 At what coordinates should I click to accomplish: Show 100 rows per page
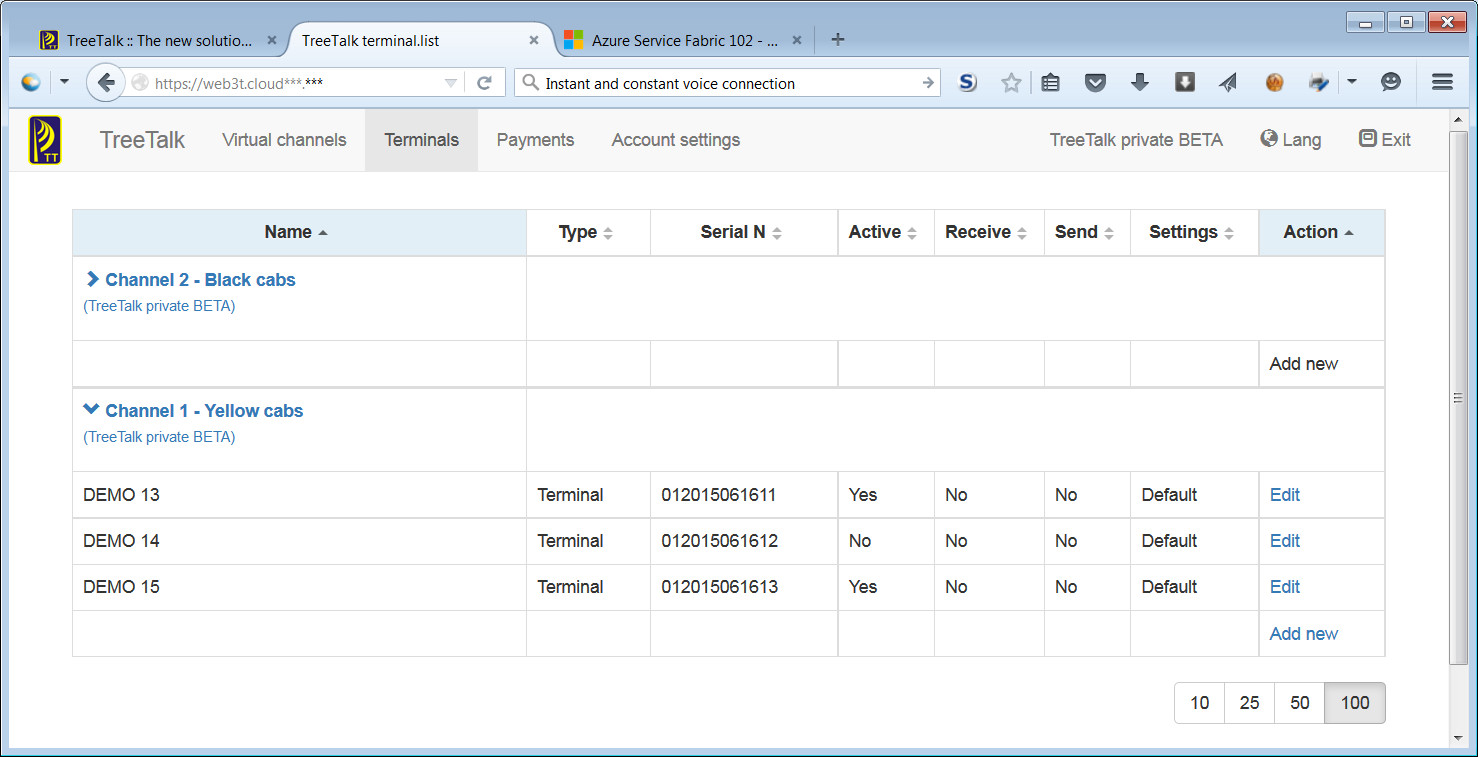coord(1355,703)
